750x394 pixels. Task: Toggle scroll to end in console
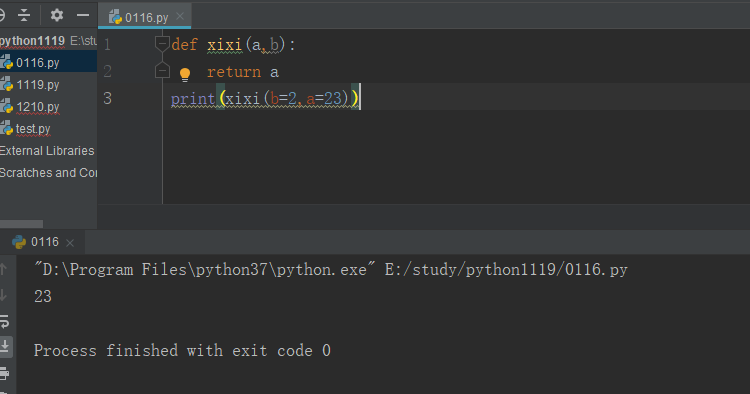(x=5, y=346)
